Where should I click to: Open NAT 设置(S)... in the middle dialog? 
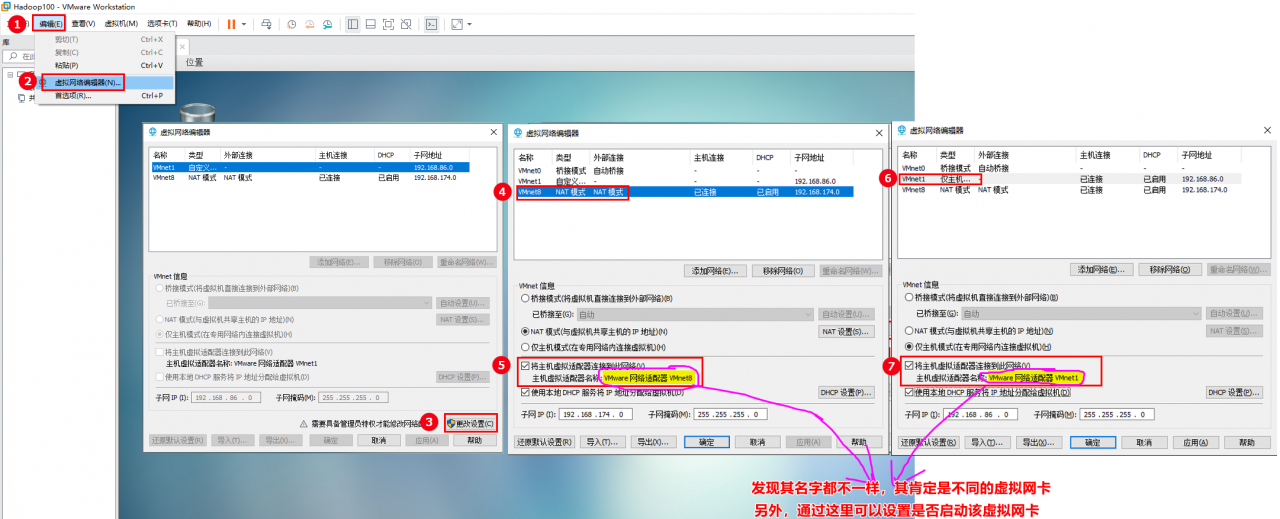846,331
